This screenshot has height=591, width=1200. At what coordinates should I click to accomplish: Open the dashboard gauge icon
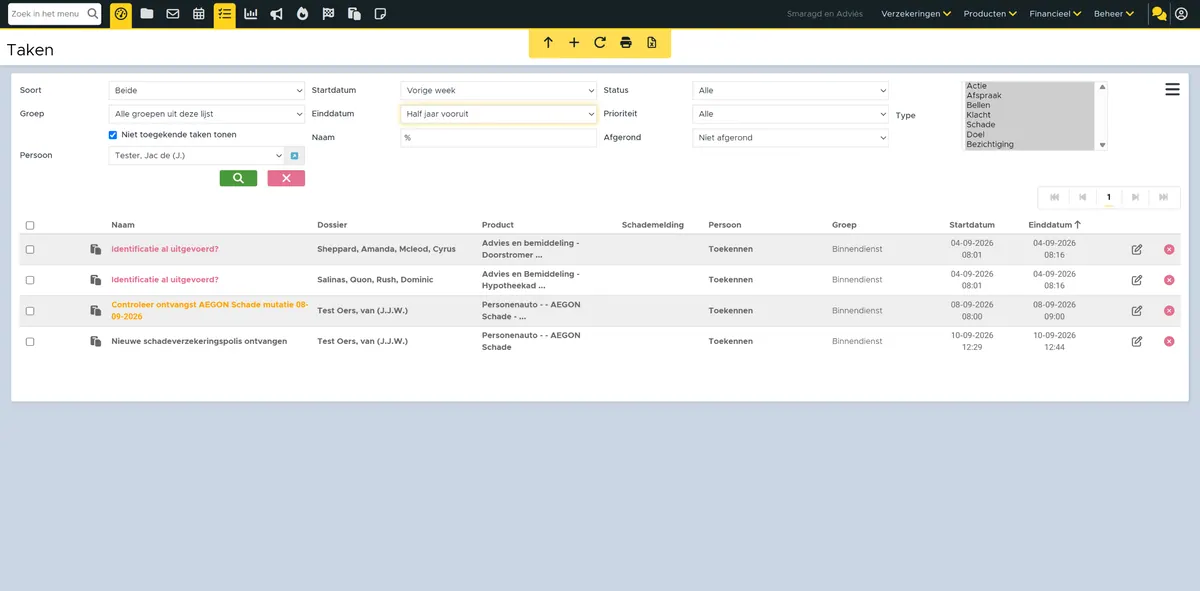[x=121, y=14]
